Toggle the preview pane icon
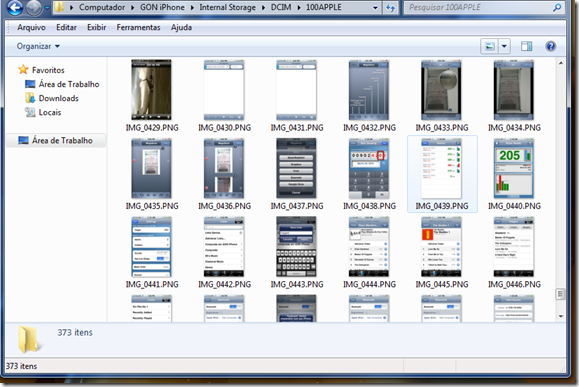The height and width of the screenshot is (387, 579). 527,47
